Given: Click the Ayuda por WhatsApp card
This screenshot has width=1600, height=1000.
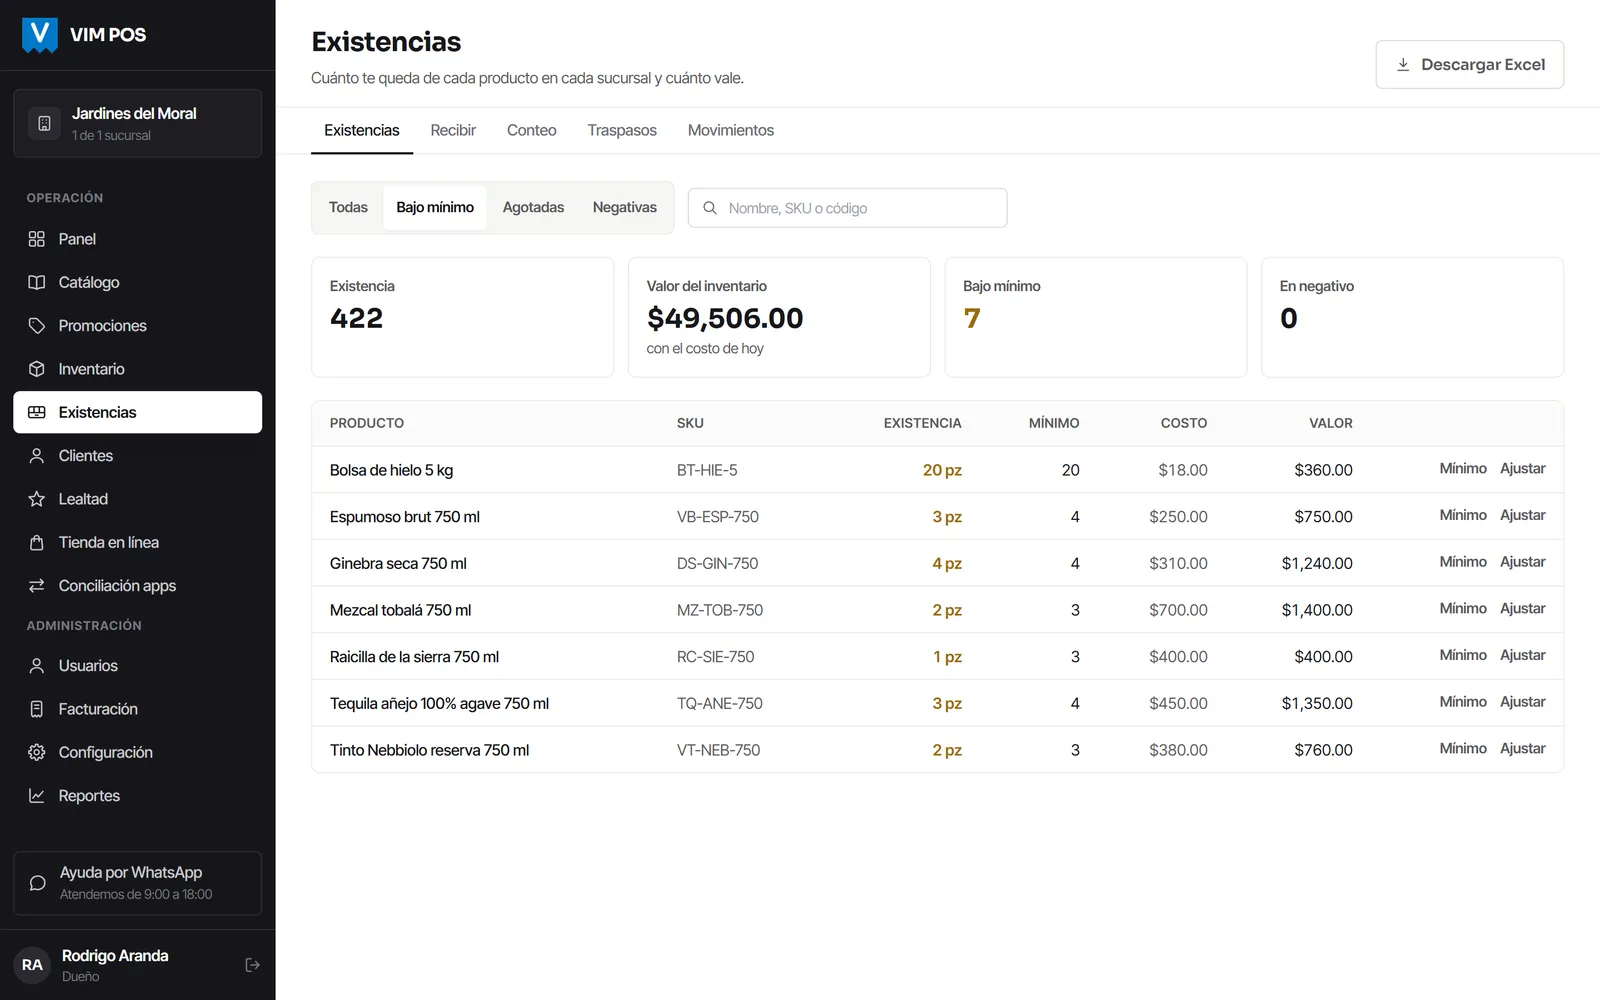Looking at the screenshot, I should click(x=138, y=883).
